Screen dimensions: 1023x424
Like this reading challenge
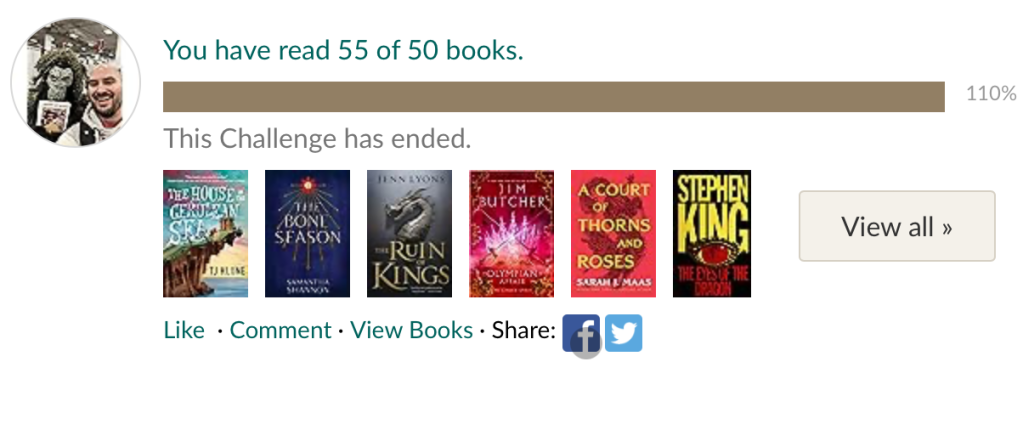point(184,331)
